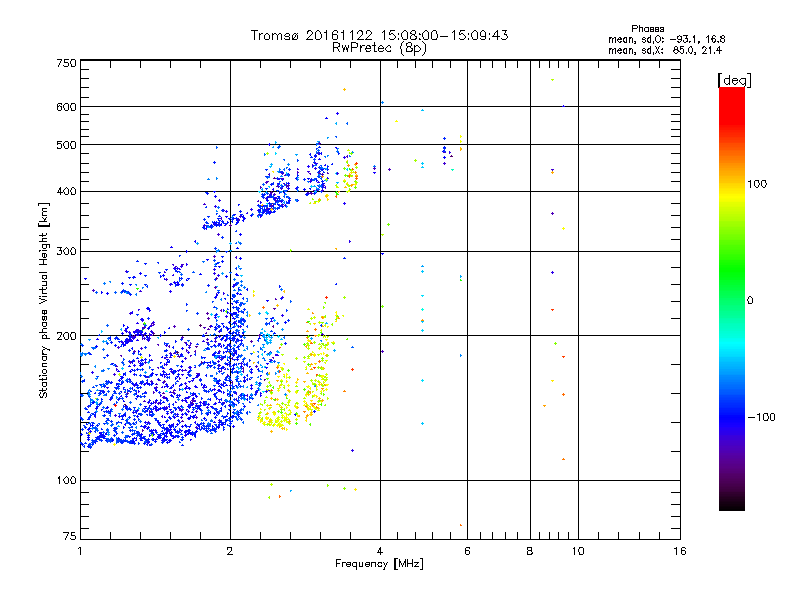Click the 'Phases' header label
The image size is (800, 600).
(x=647, y=29)
